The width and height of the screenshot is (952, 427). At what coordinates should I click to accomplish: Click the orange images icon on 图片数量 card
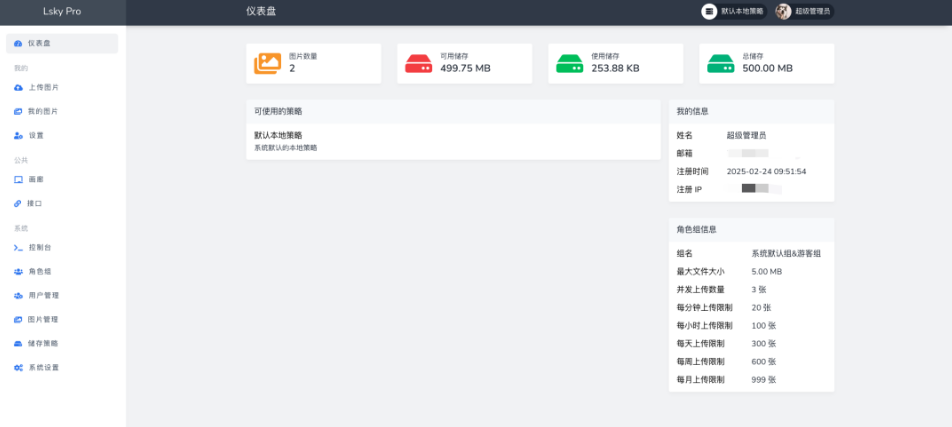click(268, 63)
